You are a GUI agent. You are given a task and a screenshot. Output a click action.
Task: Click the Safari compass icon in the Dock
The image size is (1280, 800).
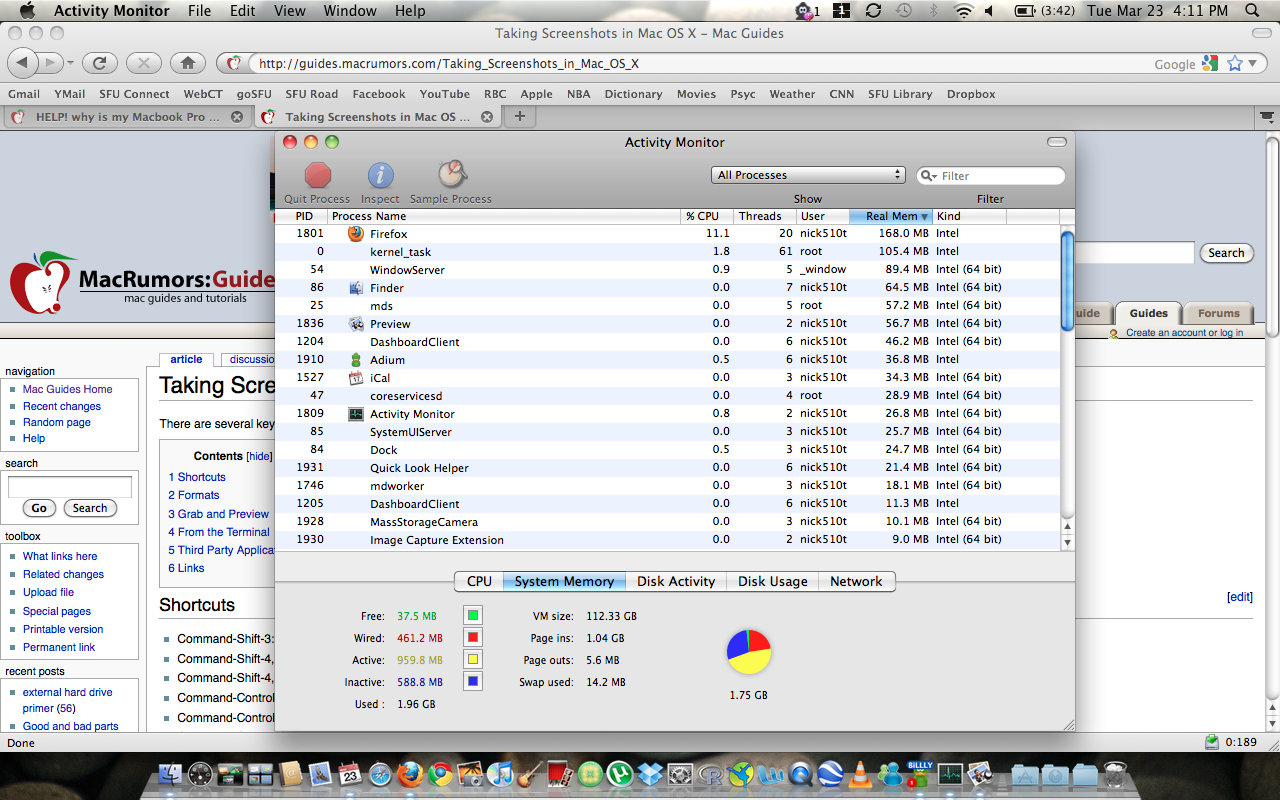point(380,774)
